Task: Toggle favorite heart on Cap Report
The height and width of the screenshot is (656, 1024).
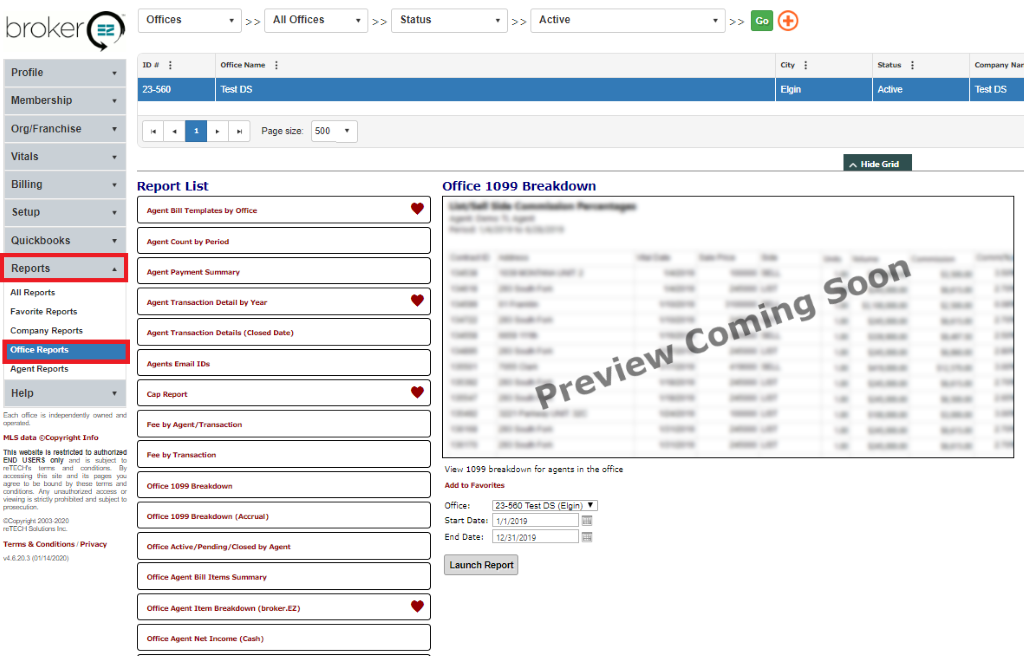Action: tap(417, 393)
